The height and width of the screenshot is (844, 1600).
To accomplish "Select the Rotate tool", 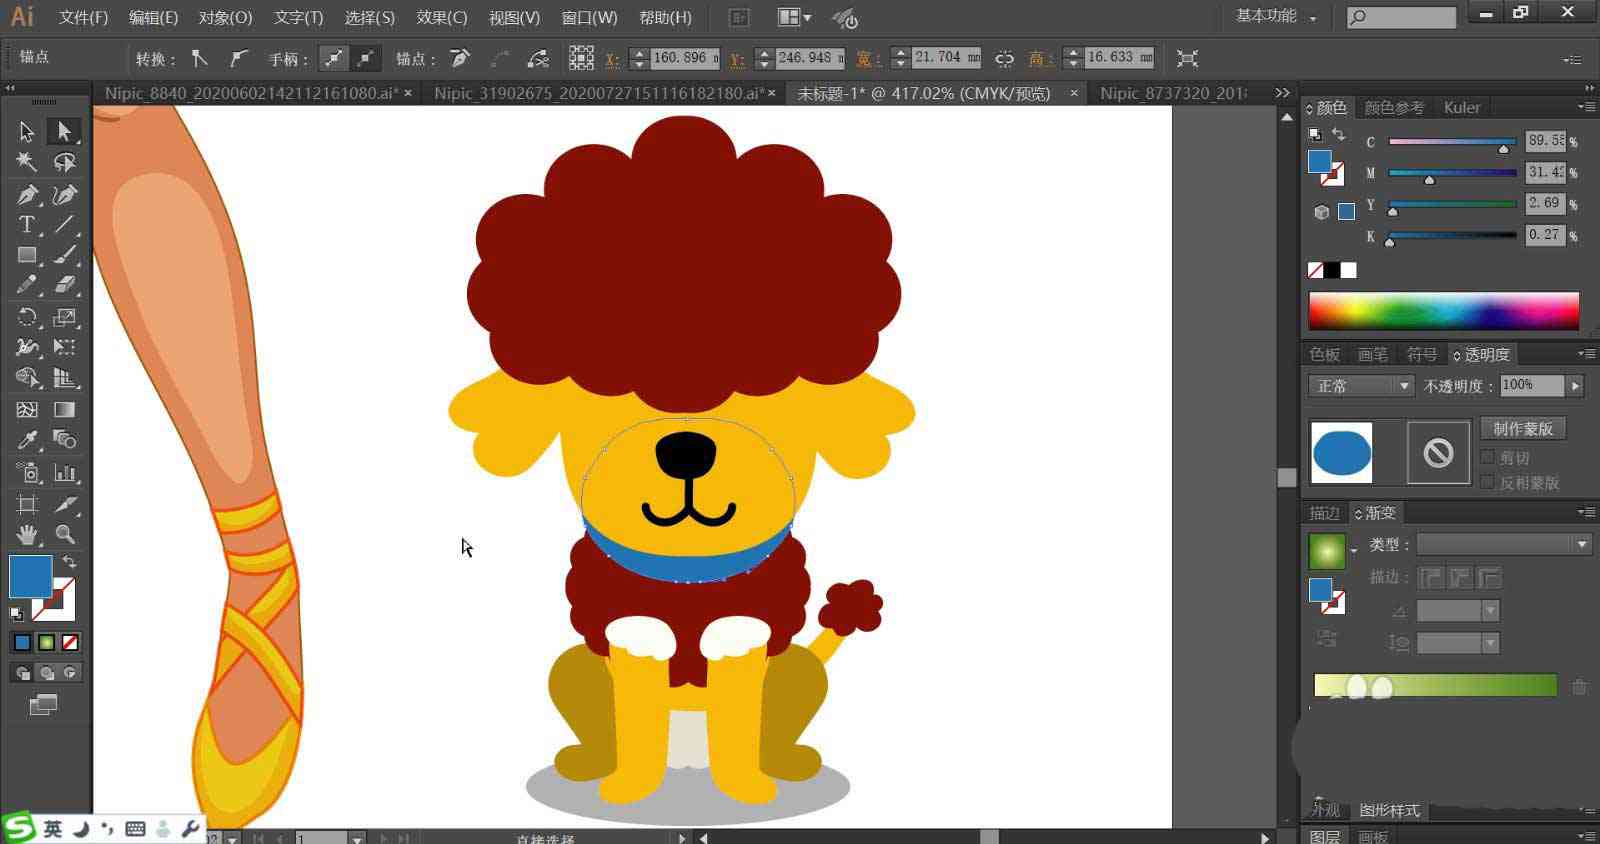I will click(x=26, y=318).
